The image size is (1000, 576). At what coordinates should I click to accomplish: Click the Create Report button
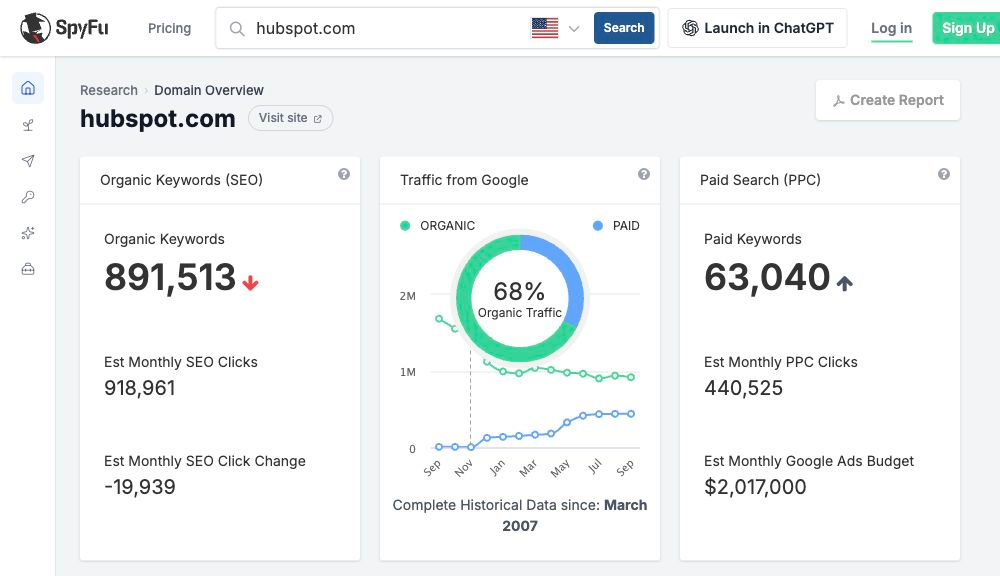tap(888, 100)
